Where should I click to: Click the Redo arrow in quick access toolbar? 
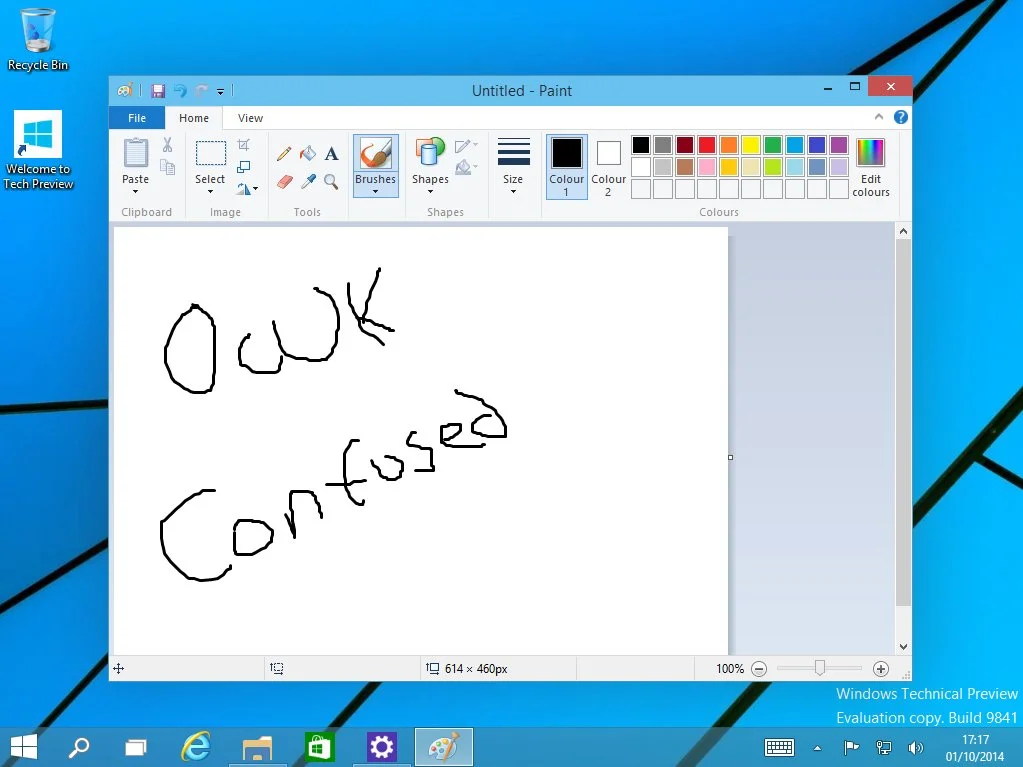(x=202, y=91)
